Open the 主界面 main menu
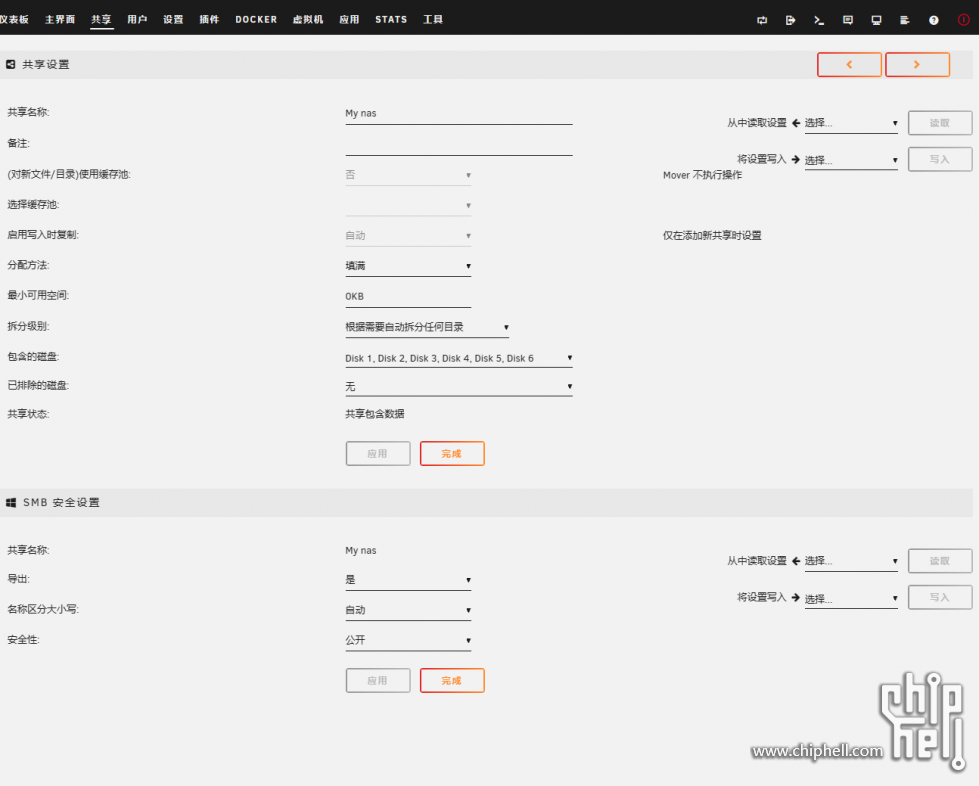Image resolution: width=979 pixels, height=786 pixels. [60, 19]
